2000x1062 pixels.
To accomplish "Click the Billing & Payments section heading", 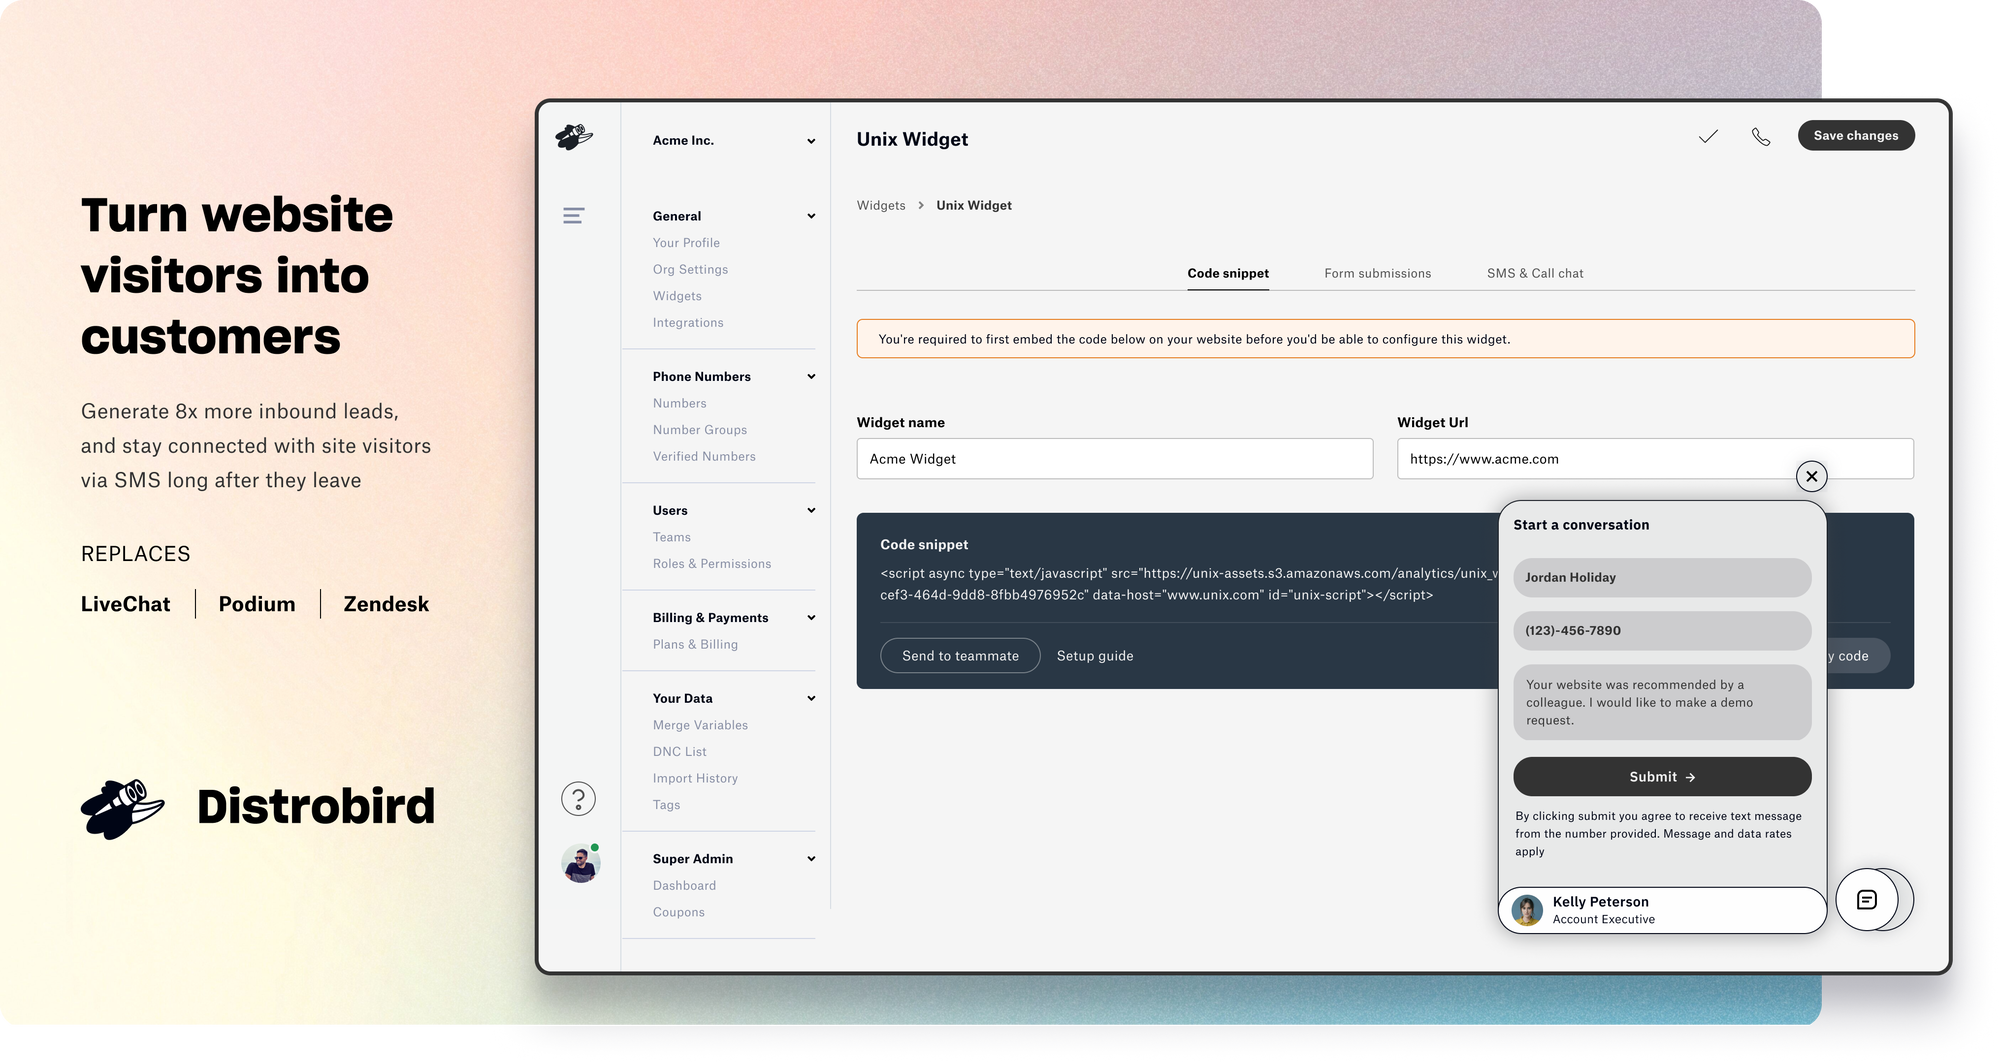I will (711, 618).
